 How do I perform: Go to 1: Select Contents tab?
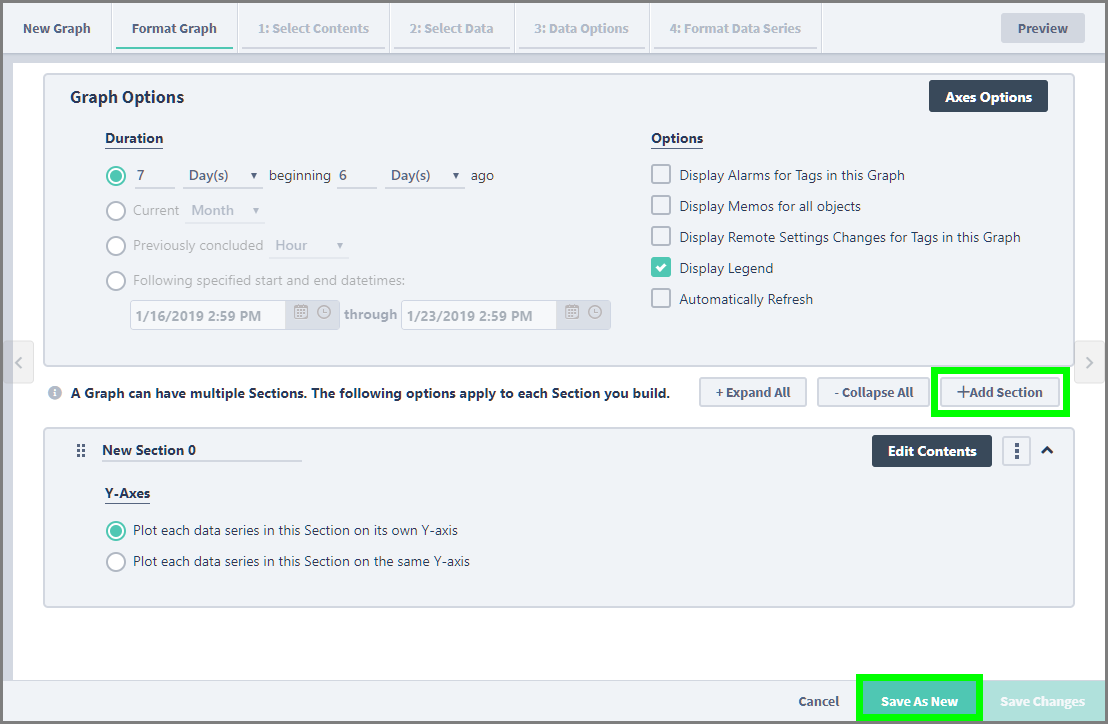[313, 28]
